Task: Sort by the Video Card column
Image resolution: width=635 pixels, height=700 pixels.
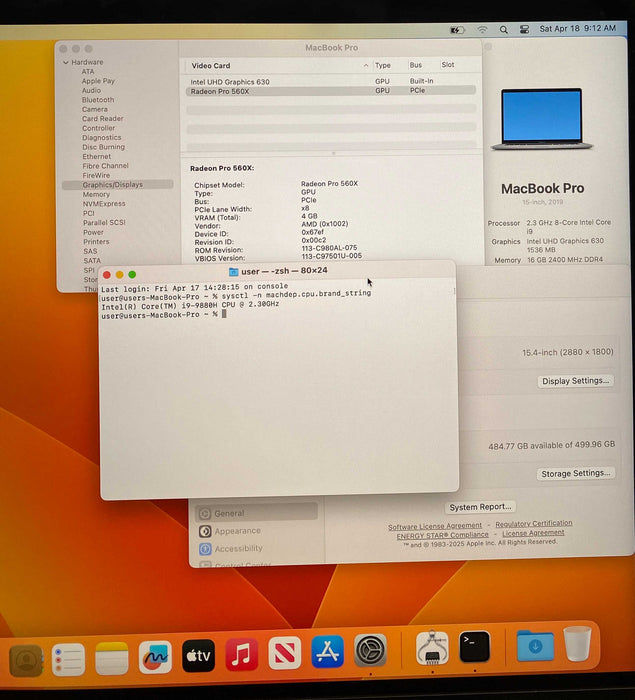Action: point(211,66)
